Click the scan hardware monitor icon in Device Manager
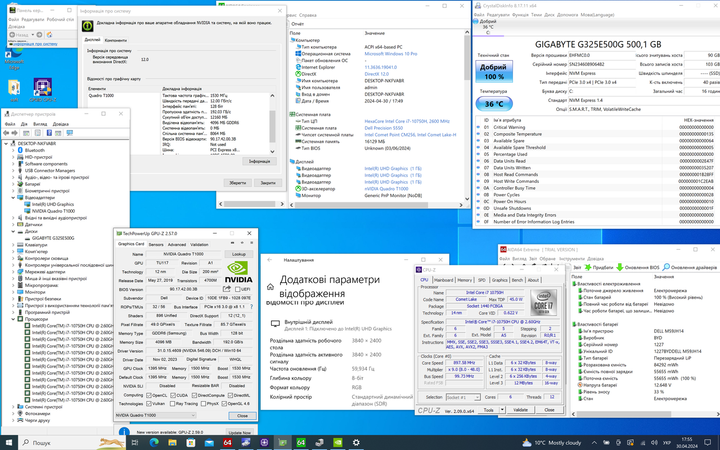This screenshot has width=720, height=450. 69,133
